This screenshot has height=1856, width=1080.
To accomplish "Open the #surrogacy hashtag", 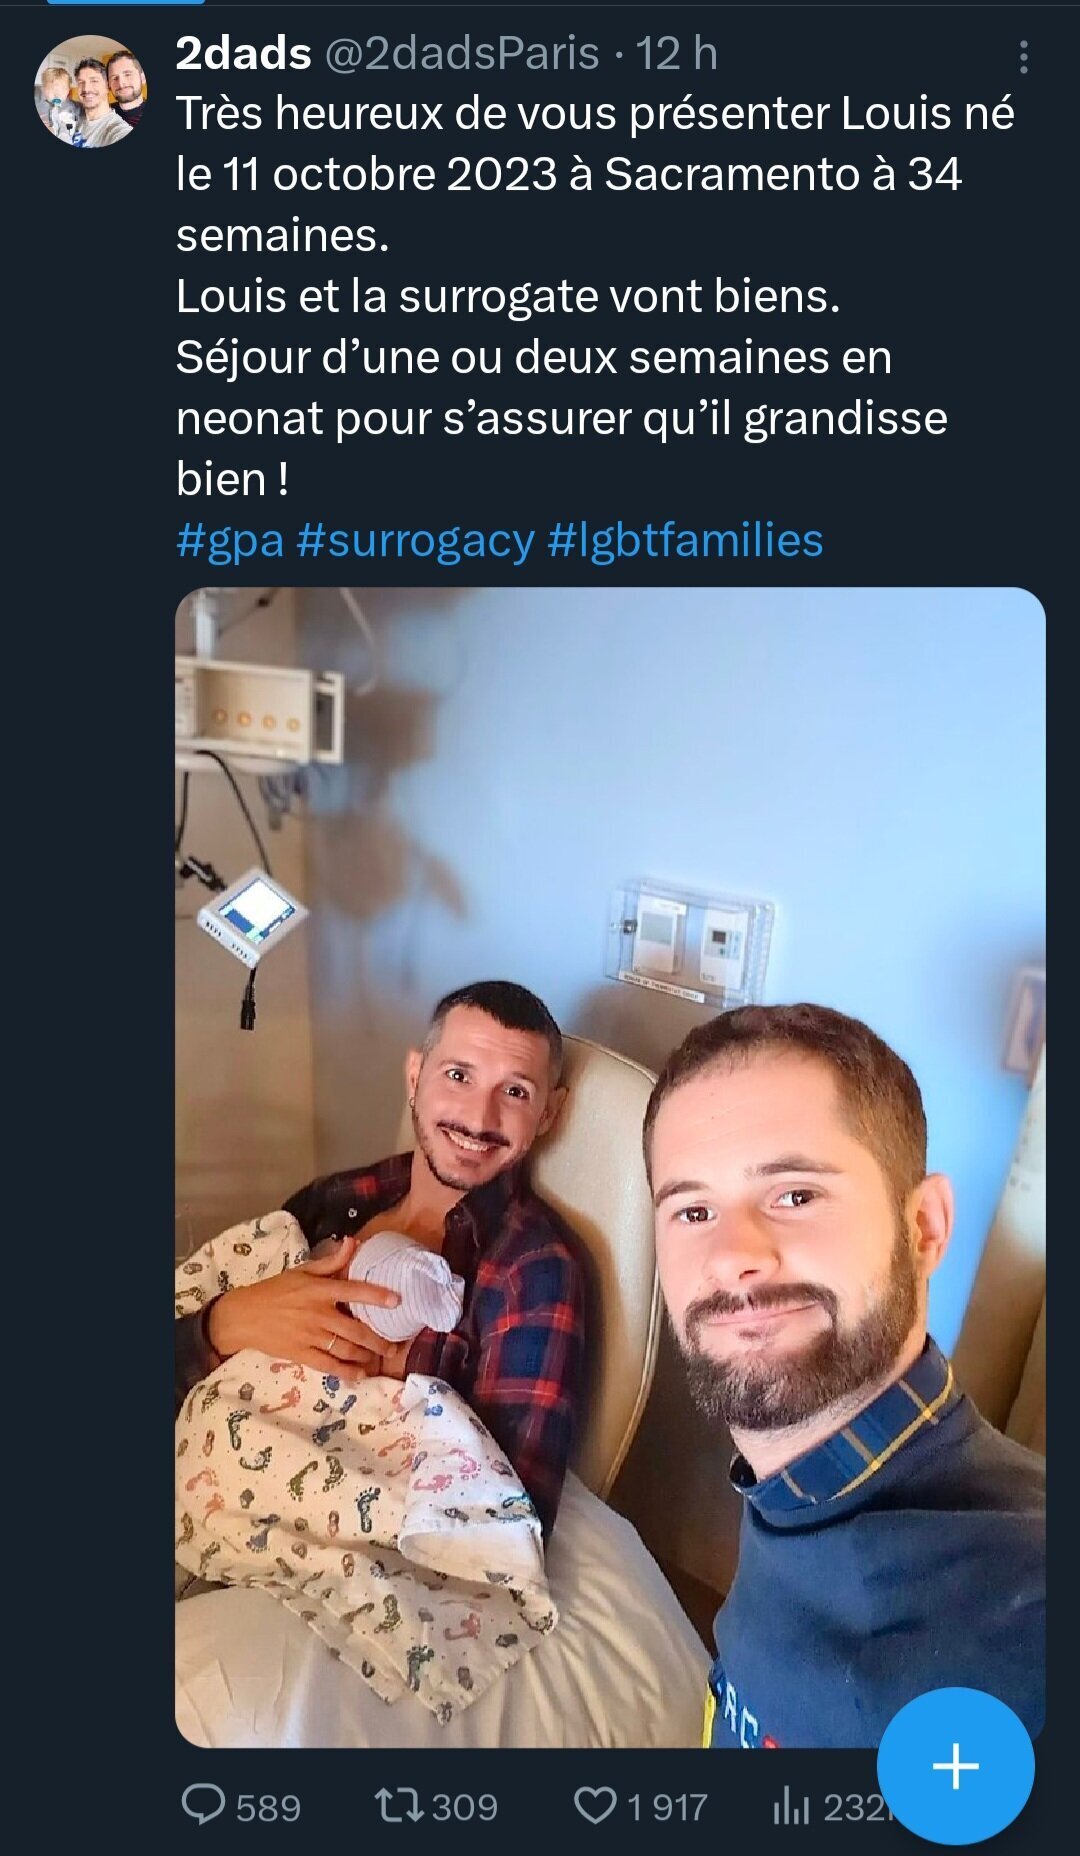I will click(415, 541).
